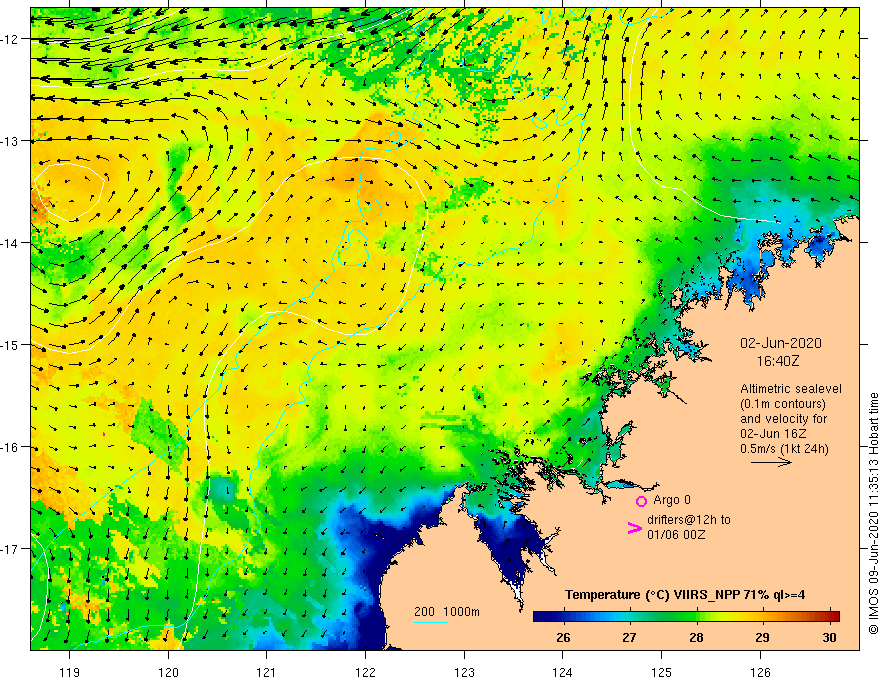This screenshot has width=880, height=680.
Task: Click the 0.5m/s velocity scale arrow
Action: [771, 462]
